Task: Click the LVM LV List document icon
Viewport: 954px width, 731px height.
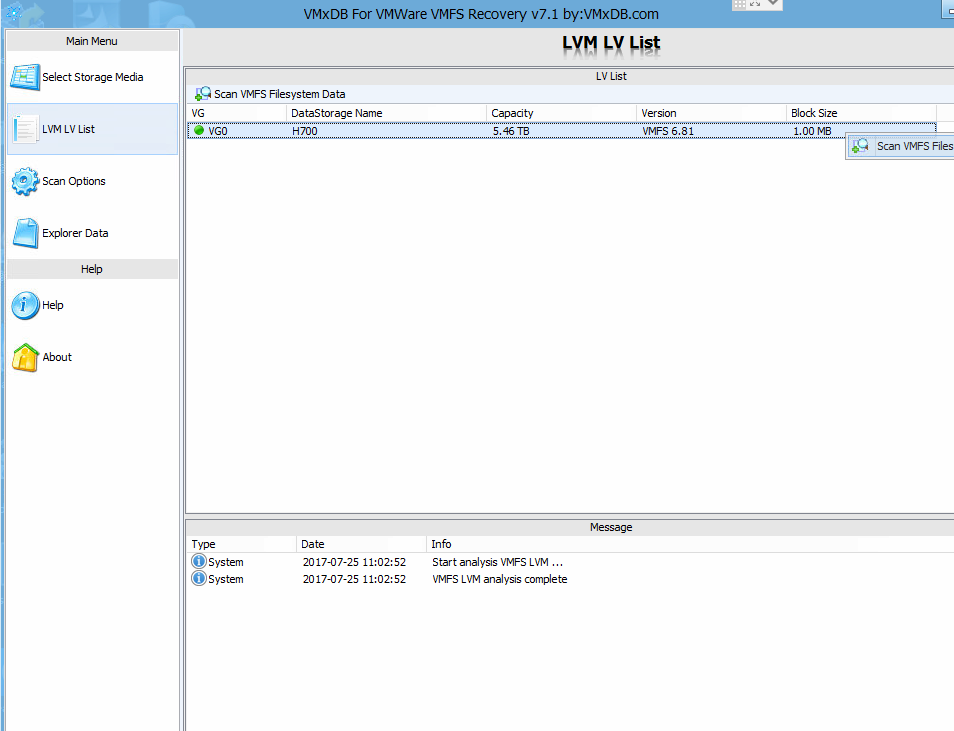Action: [26, 129]
